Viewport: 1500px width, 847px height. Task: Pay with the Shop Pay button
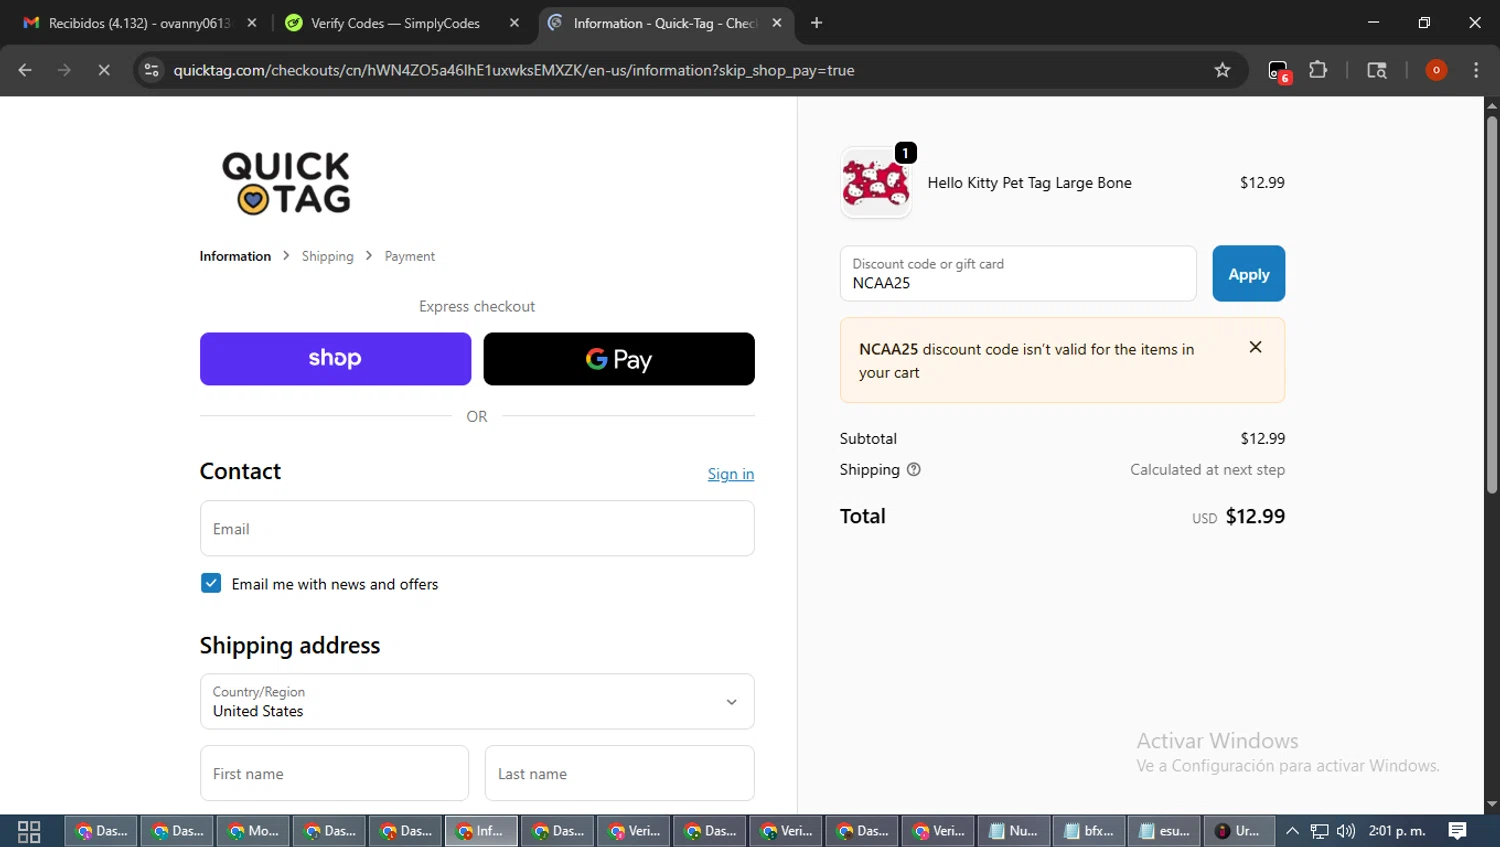coord(335,359)
